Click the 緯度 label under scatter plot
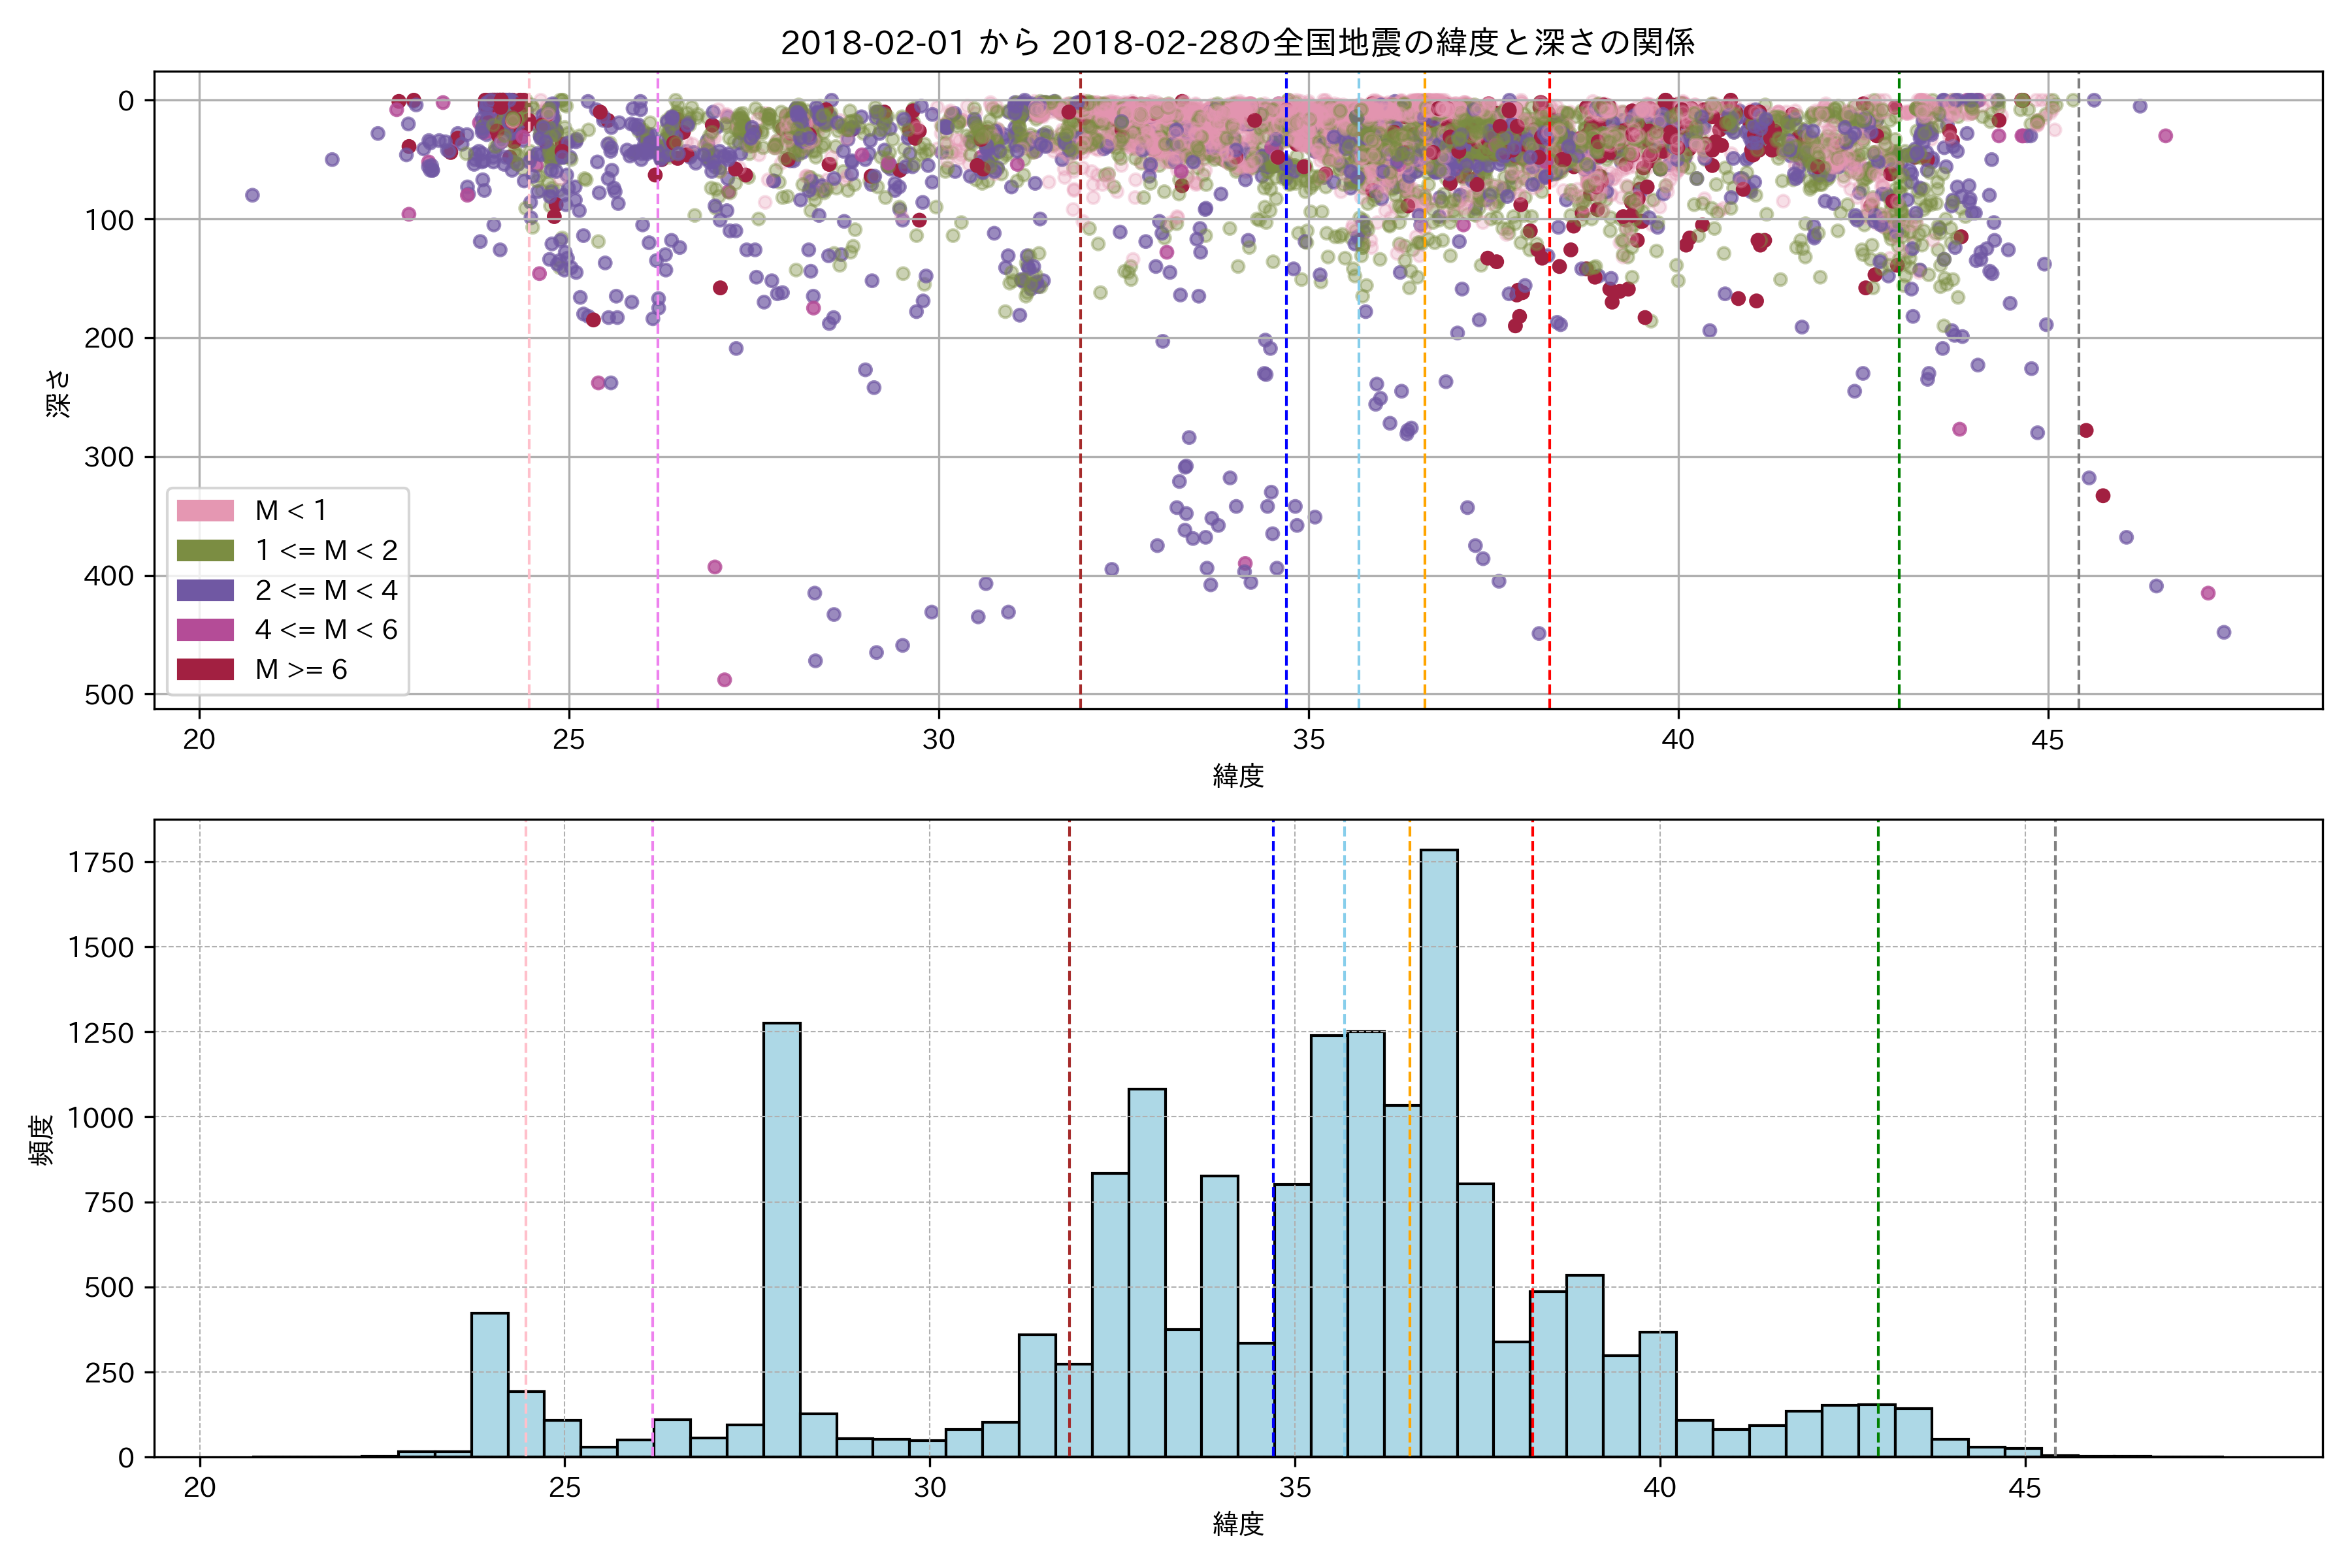Image resolution: width=2352 pixels, height=1568 pixels. [1238, 776]
